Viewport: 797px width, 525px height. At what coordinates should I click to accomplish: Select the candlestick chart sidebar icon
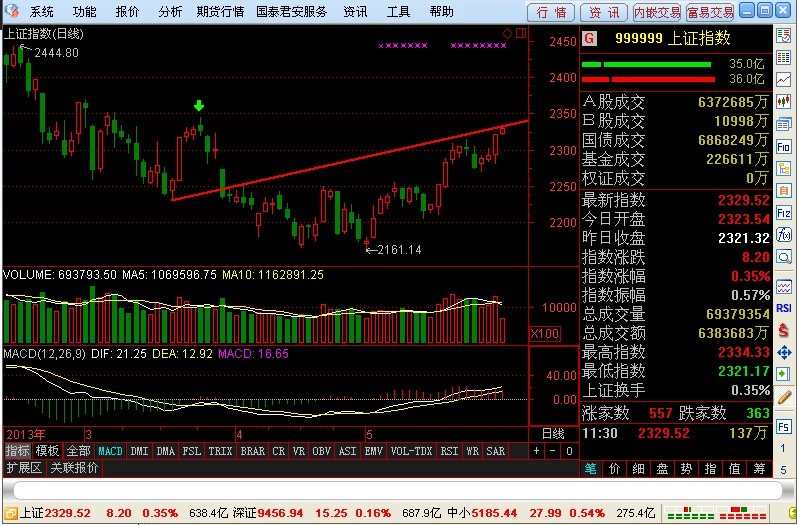coord(783,102)
